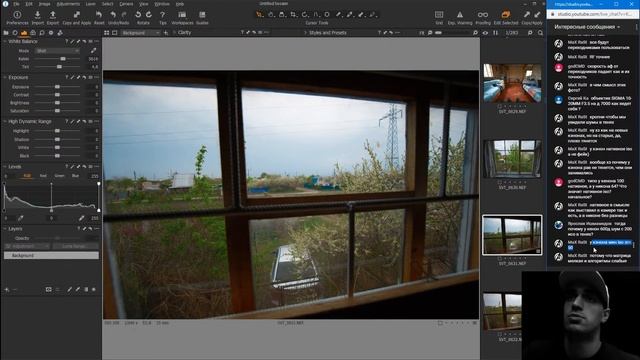
Task: Click the Guides toolbar icon
Action: pyautogui.click(x=202, y=15)
